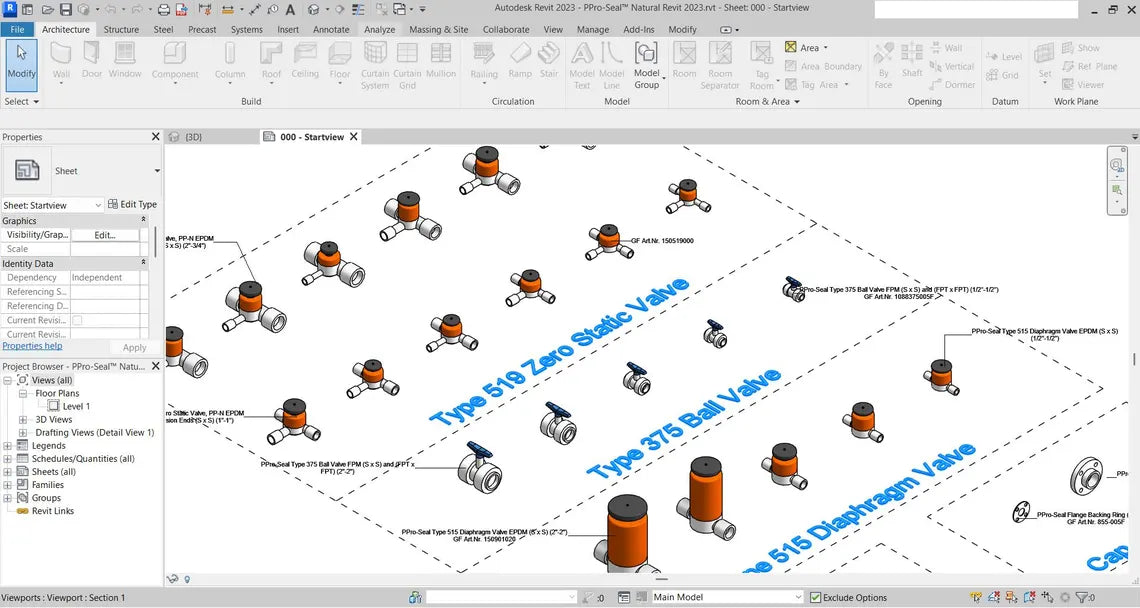
Task: Switch to the Structure ribbon tab
Action: (x=121, y=29)
